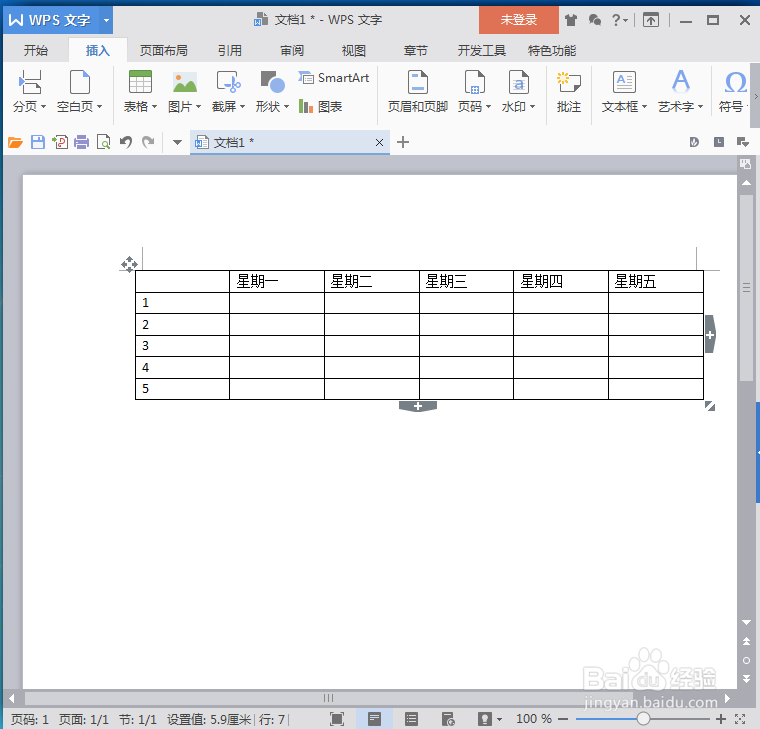This screenshot has width=760, height=729.
Task: Zoom out with the minus button
Action: [x=563, y=719]
